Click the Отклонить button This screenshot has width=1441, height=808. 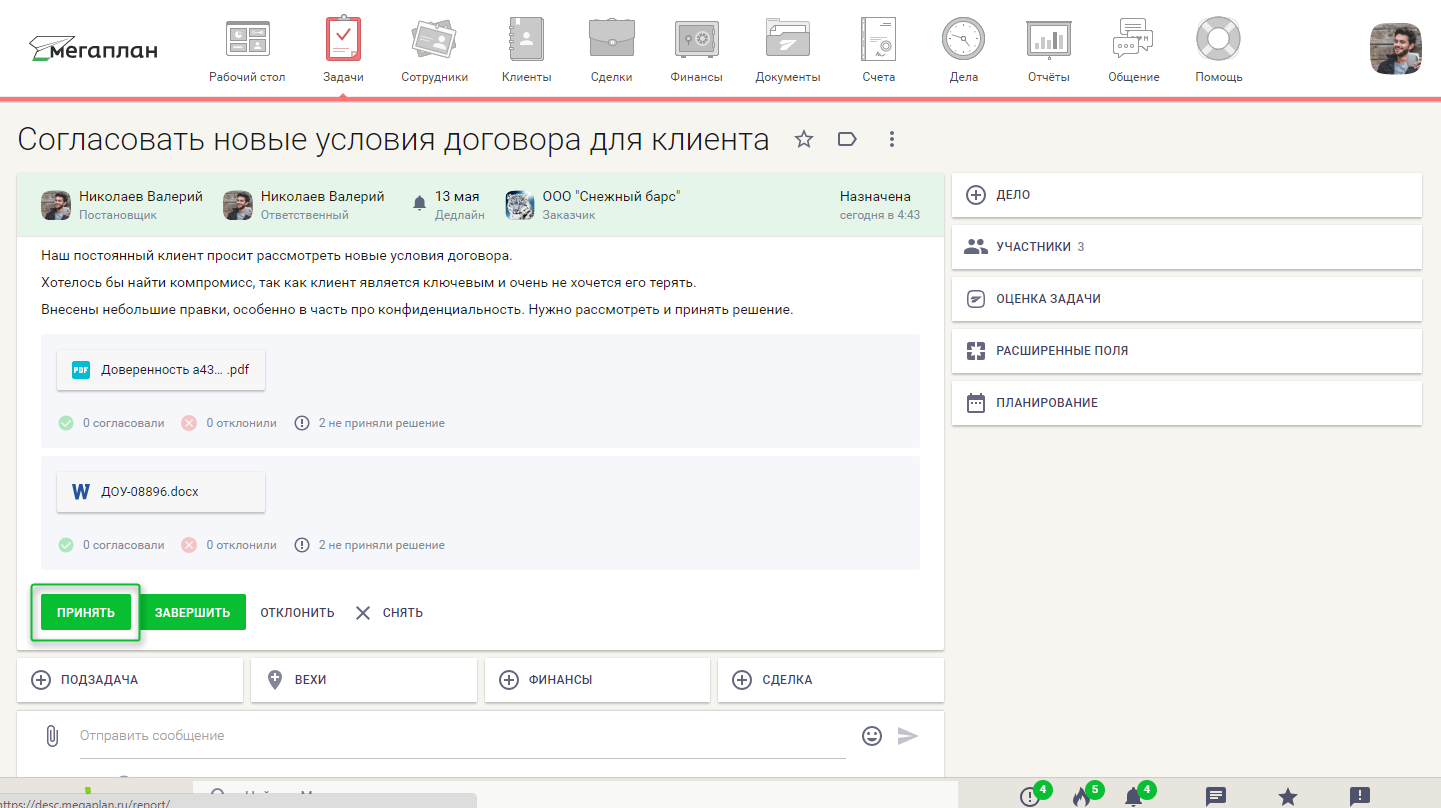[297, 612]
